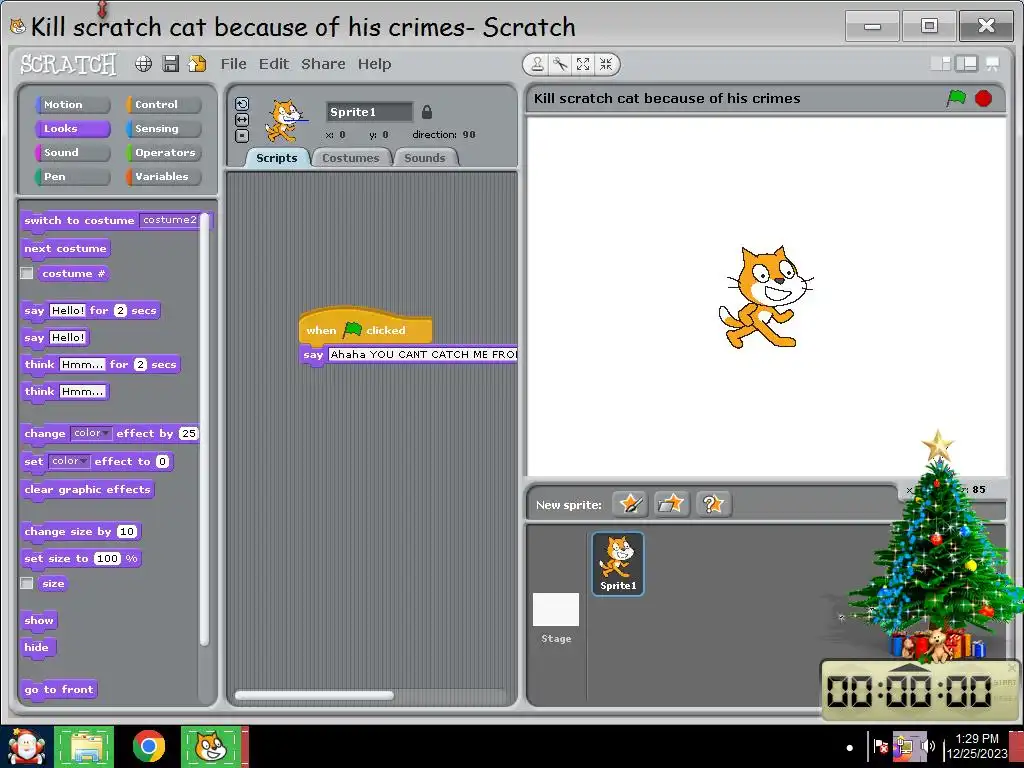Open color dropdown in change effect block

coord(91,433)
